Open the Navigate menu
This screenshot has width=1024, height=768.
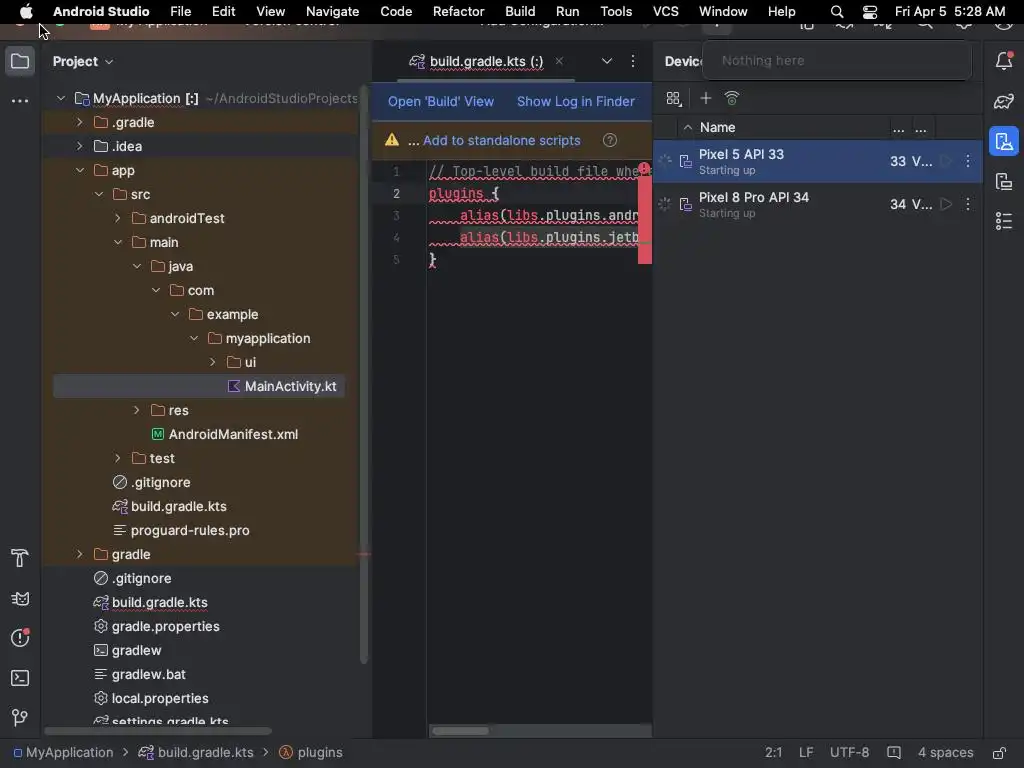[x=332, y=12]
